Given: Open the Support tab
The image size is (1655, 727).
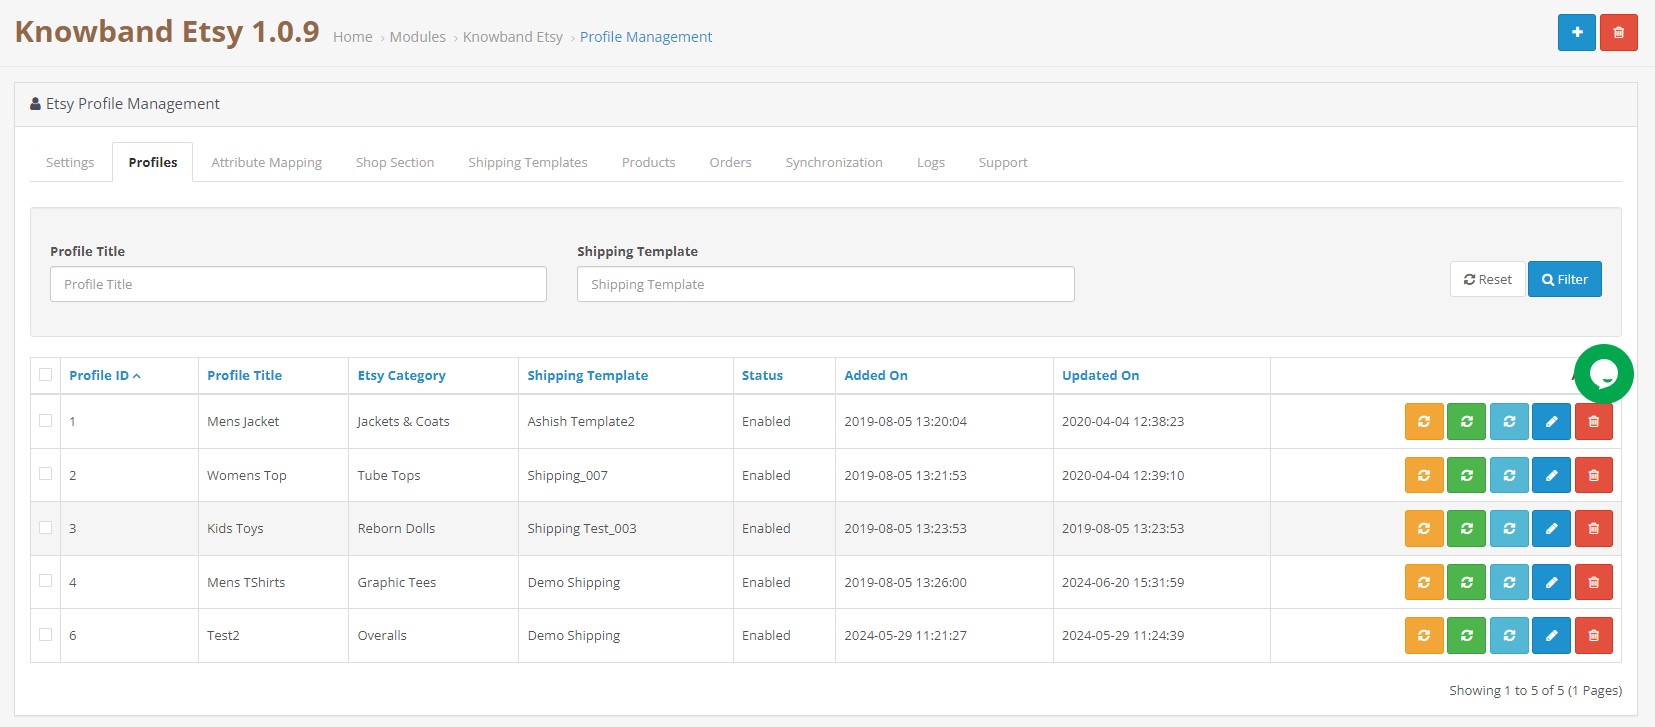Looking at the screenshot, I should [x=1003, y=162].
